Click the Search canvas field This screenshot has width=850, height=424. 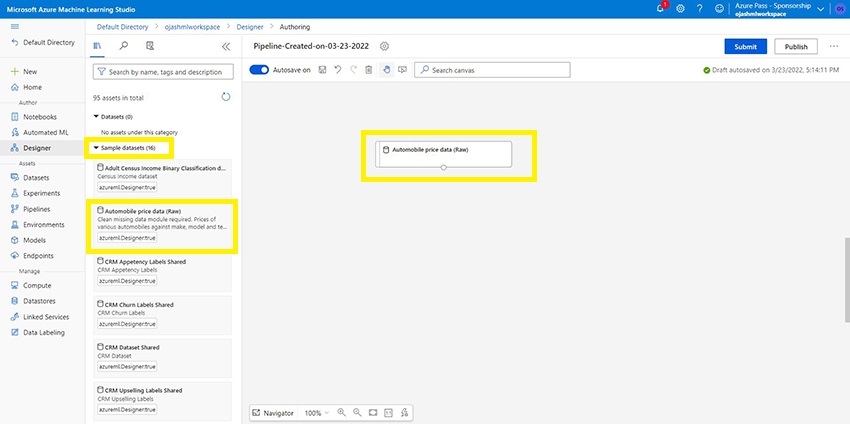point(492,70)
